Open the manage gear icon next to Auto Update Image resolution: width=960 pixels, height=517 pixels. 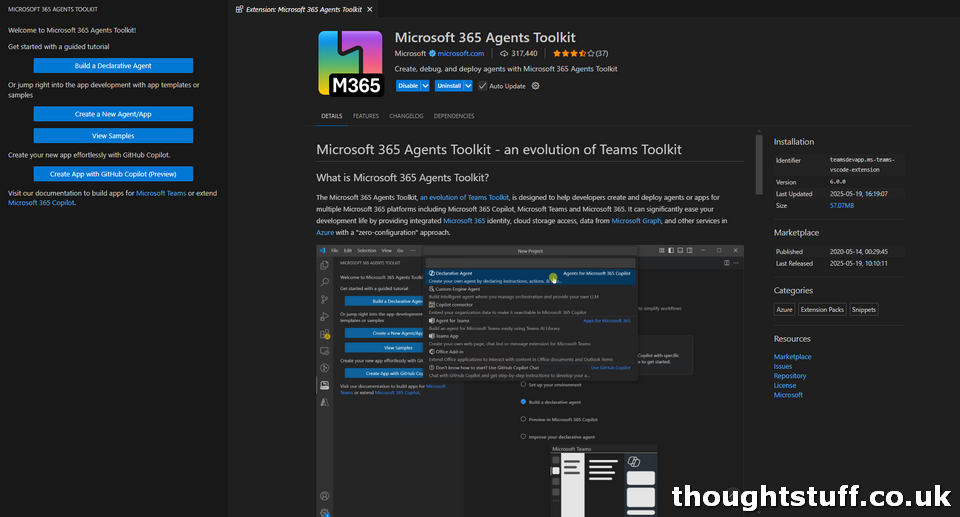pyautogui.click(x=536, y=86)
